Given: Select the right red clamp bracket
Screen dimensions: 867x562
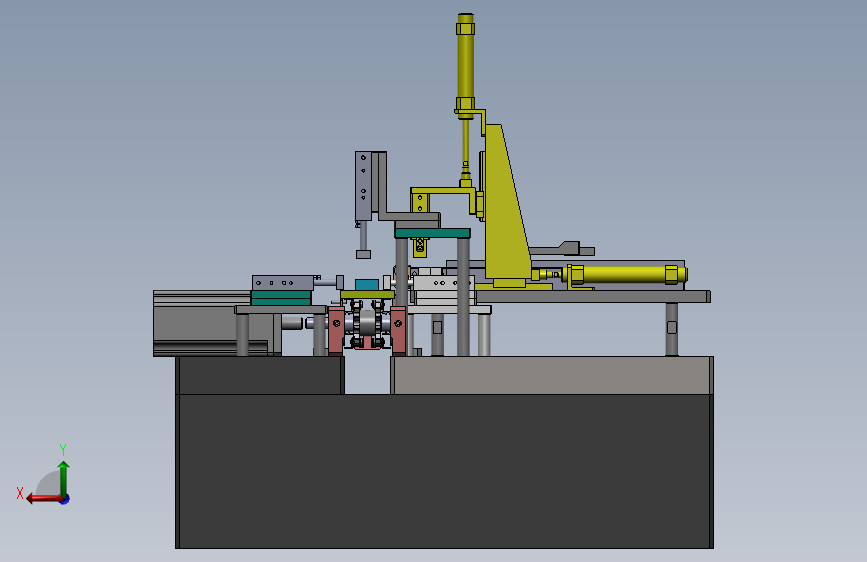Looking at the screenshot, I should pos(398,330).
